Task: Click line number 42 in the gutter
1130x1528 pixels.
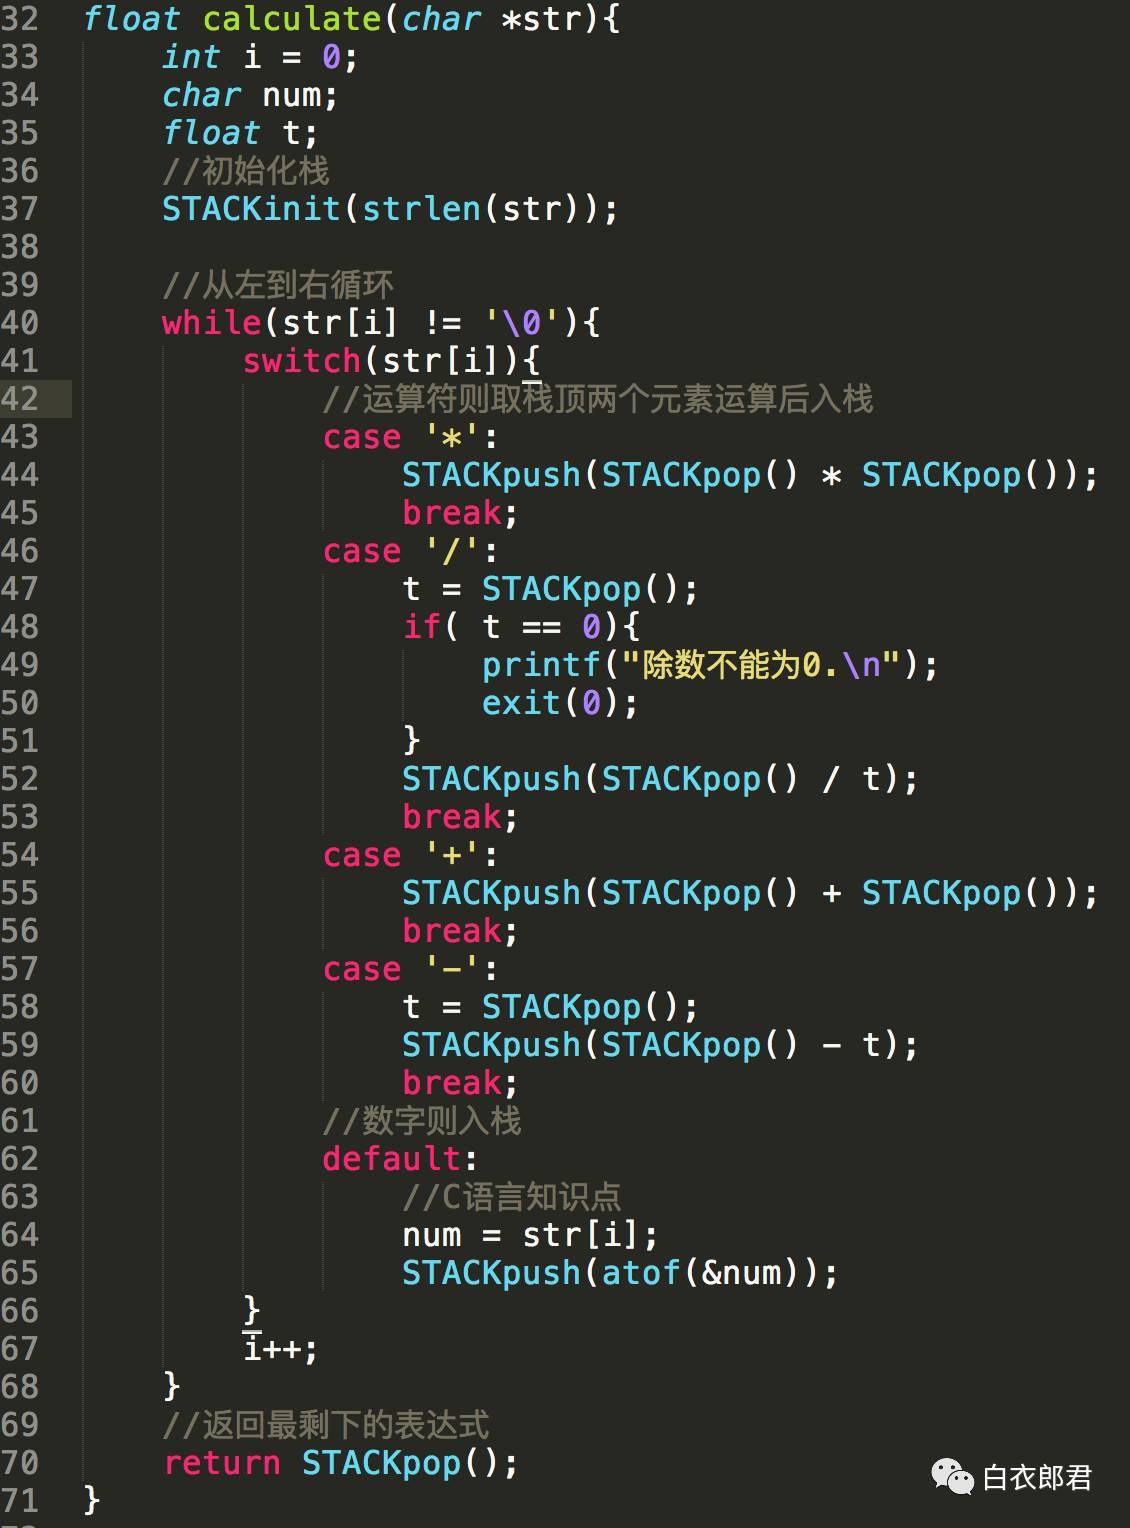Action: pyautogui.click(x=20, y=399)
